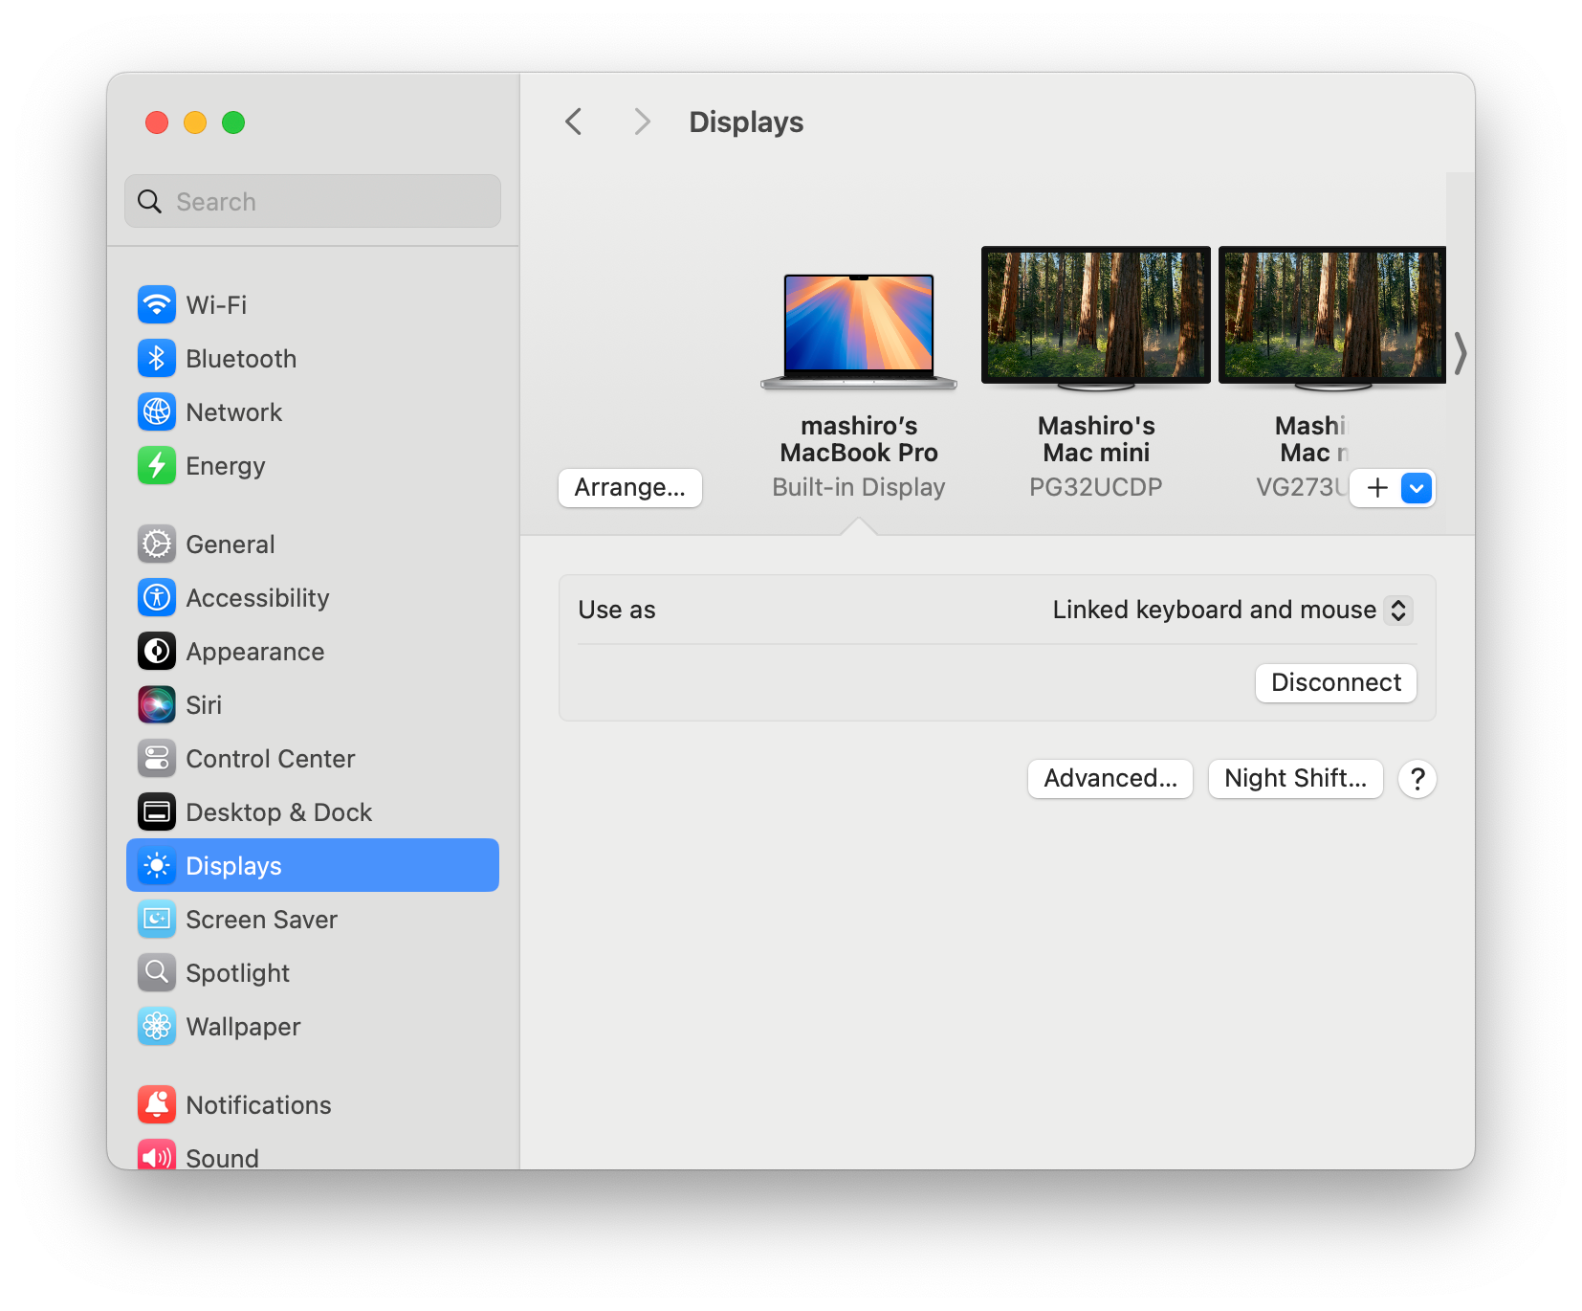Click the Siri icon
The height and width of the screenshot is (1311, 1582).
[x=156, y=705]
